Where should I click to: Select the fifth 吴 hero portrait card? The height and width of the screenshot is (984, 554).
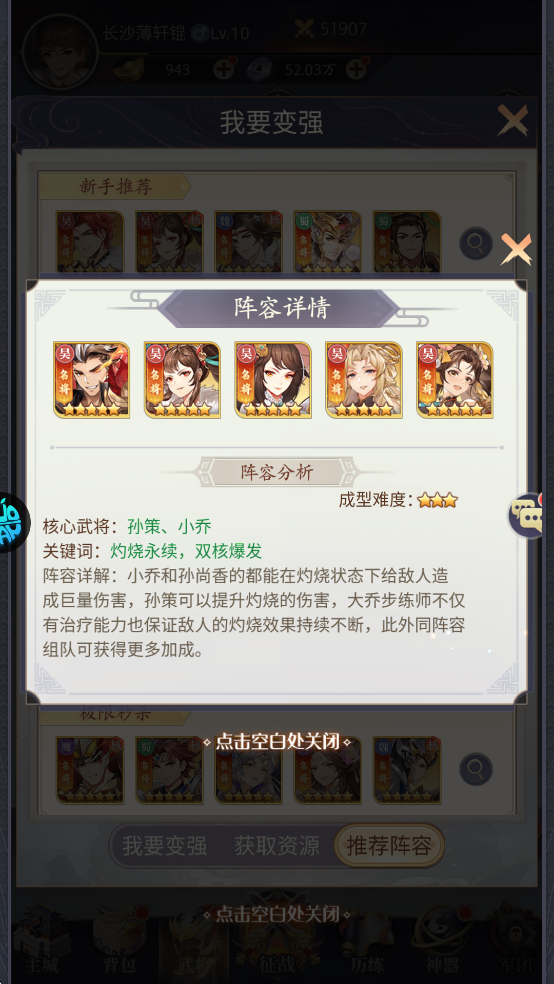454,380
